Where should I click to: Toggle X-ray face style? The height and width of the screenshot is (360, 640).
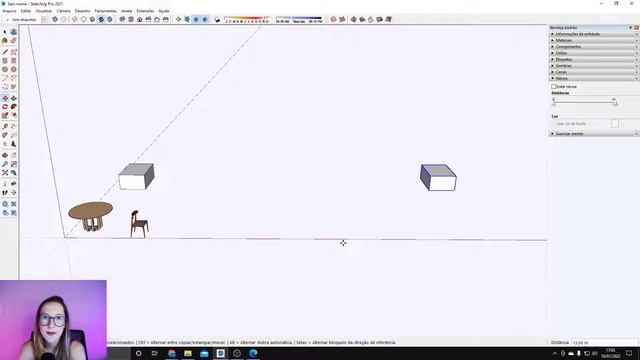pos(55,19)
